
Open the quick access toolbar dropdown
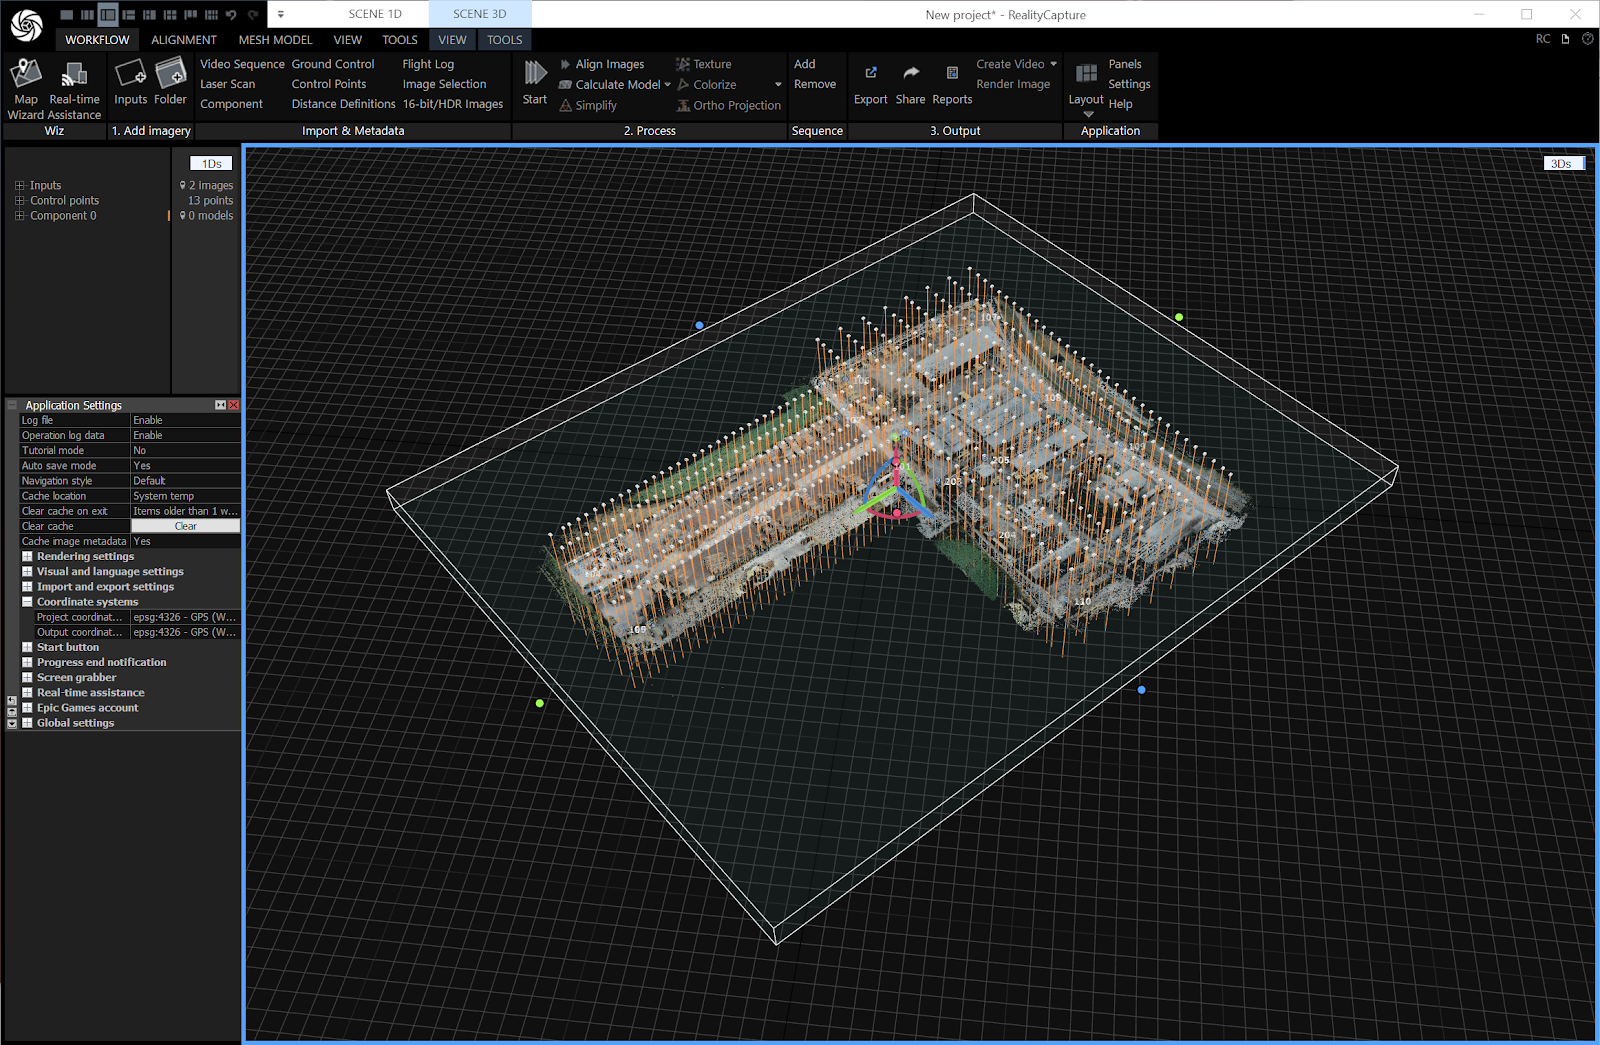pos(281,15)
